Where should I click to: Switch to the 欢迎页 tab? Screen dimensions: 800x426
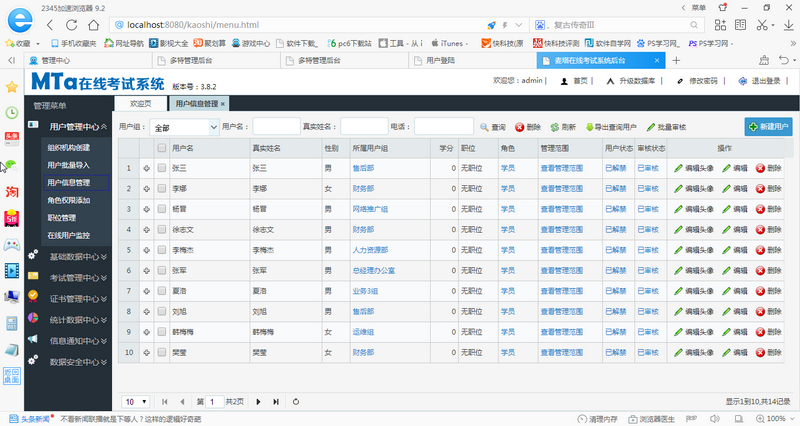[x=140, y=104]
